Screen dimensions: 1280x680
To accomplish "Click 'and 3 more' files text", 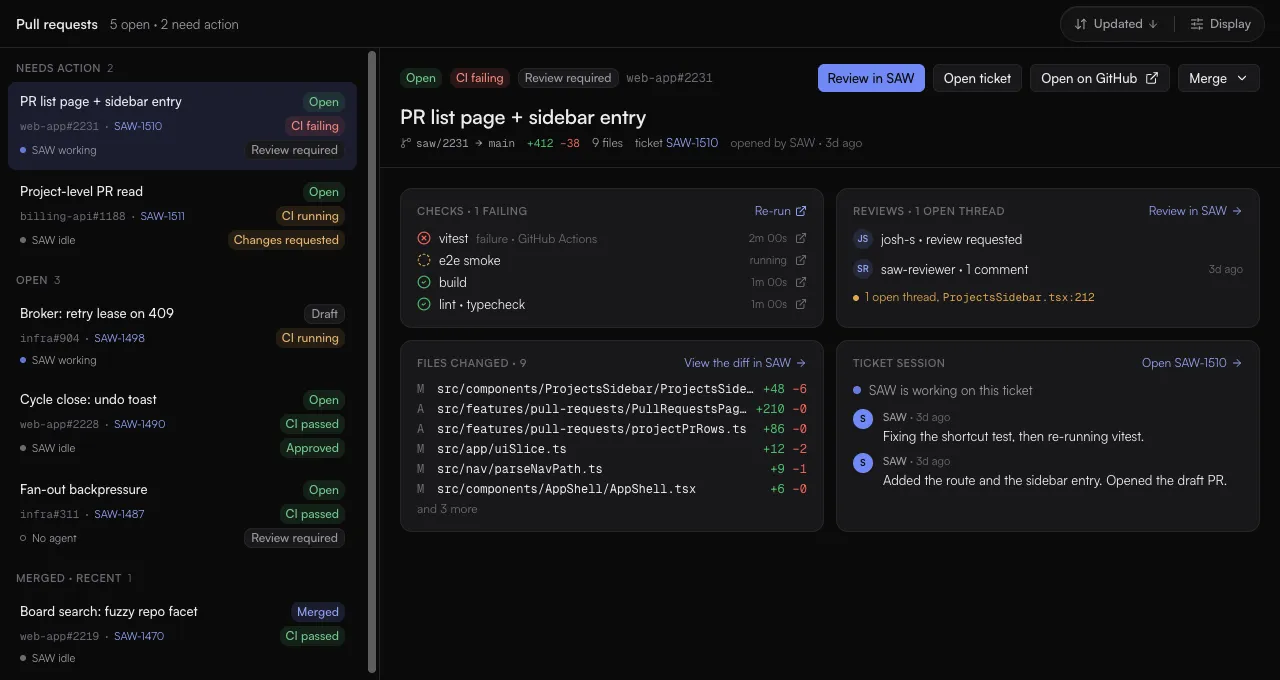I will tap(447, 509).
